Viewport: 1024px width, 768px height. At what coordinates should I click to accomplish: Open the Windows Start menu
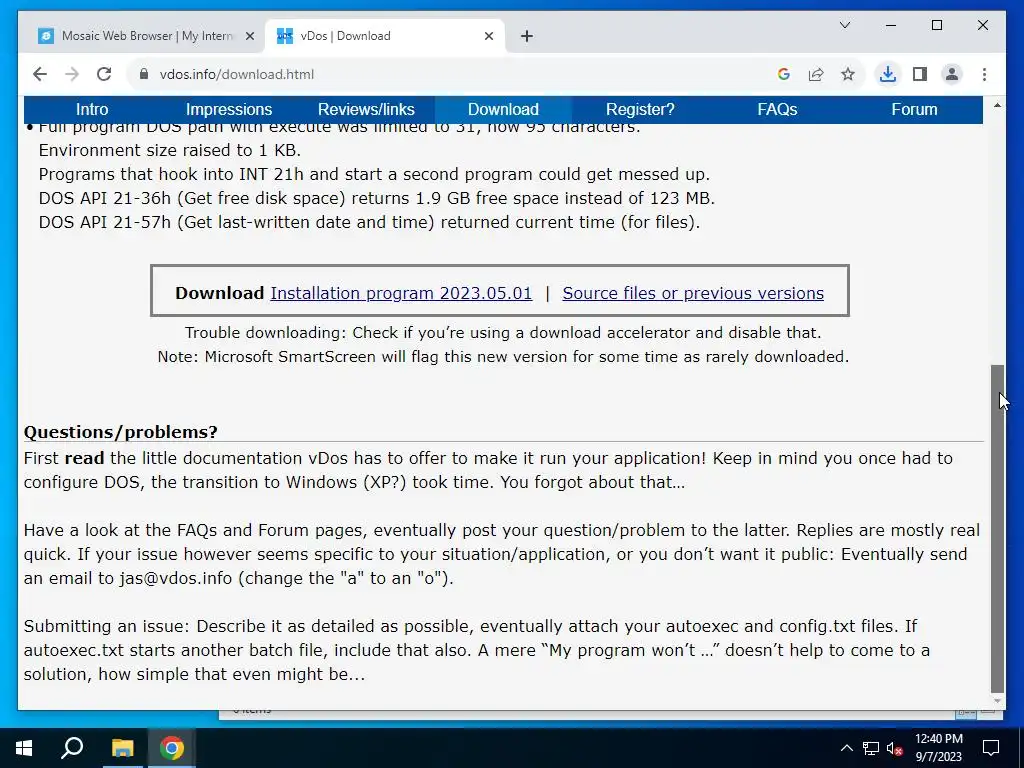[x=24, y=748]
